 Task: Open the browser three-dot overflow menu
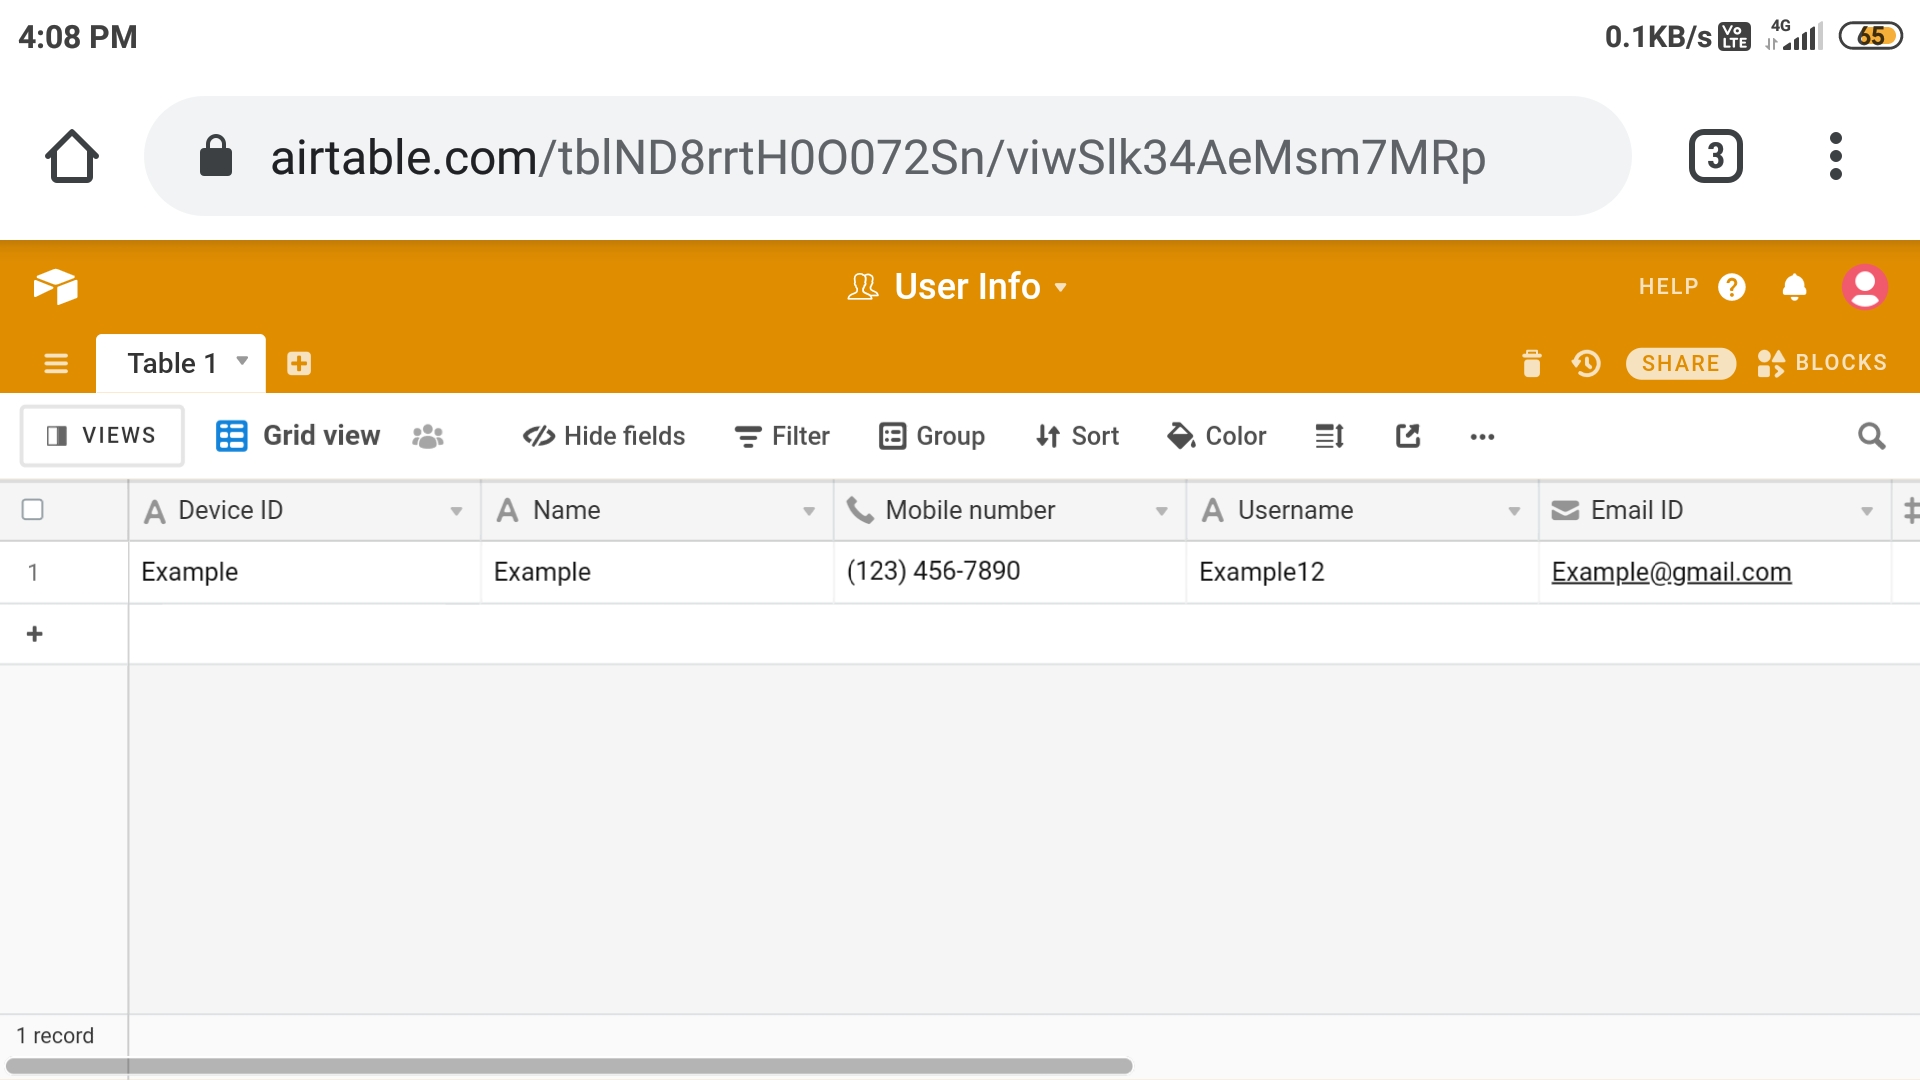pyautogui.click(x=1835, y=156)
